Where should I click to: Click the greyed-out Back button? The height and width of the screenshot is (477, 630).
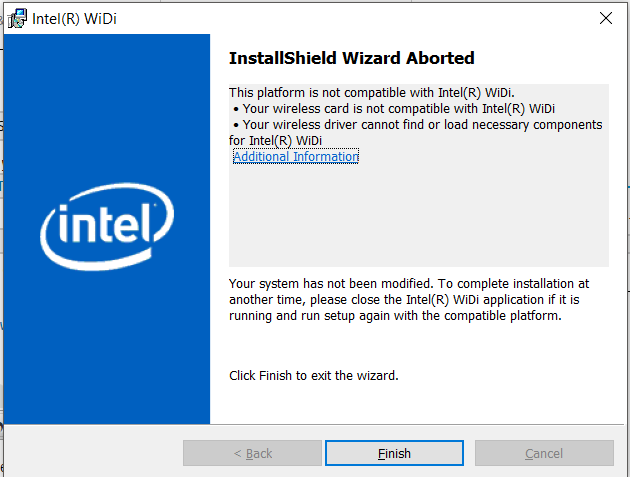pyautogui.click(x=252, y=453)
